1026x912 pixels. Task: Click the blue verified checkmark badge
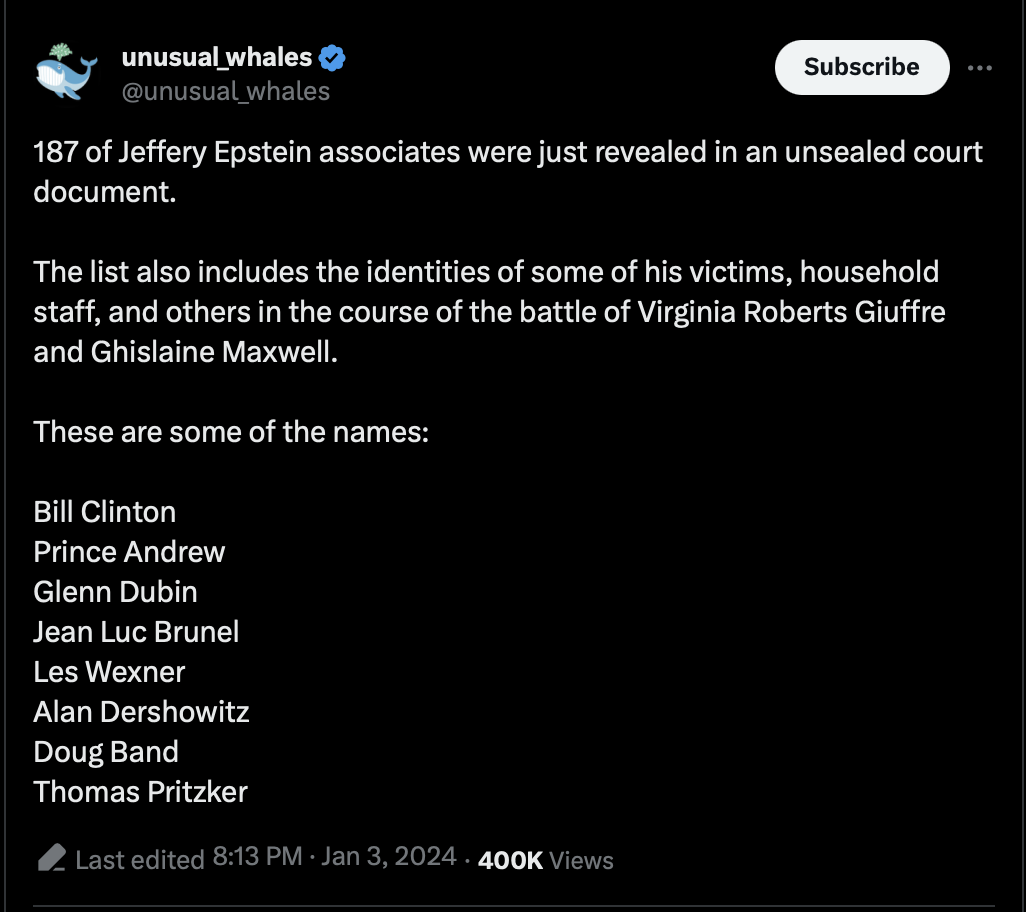(x=332, y=58)
